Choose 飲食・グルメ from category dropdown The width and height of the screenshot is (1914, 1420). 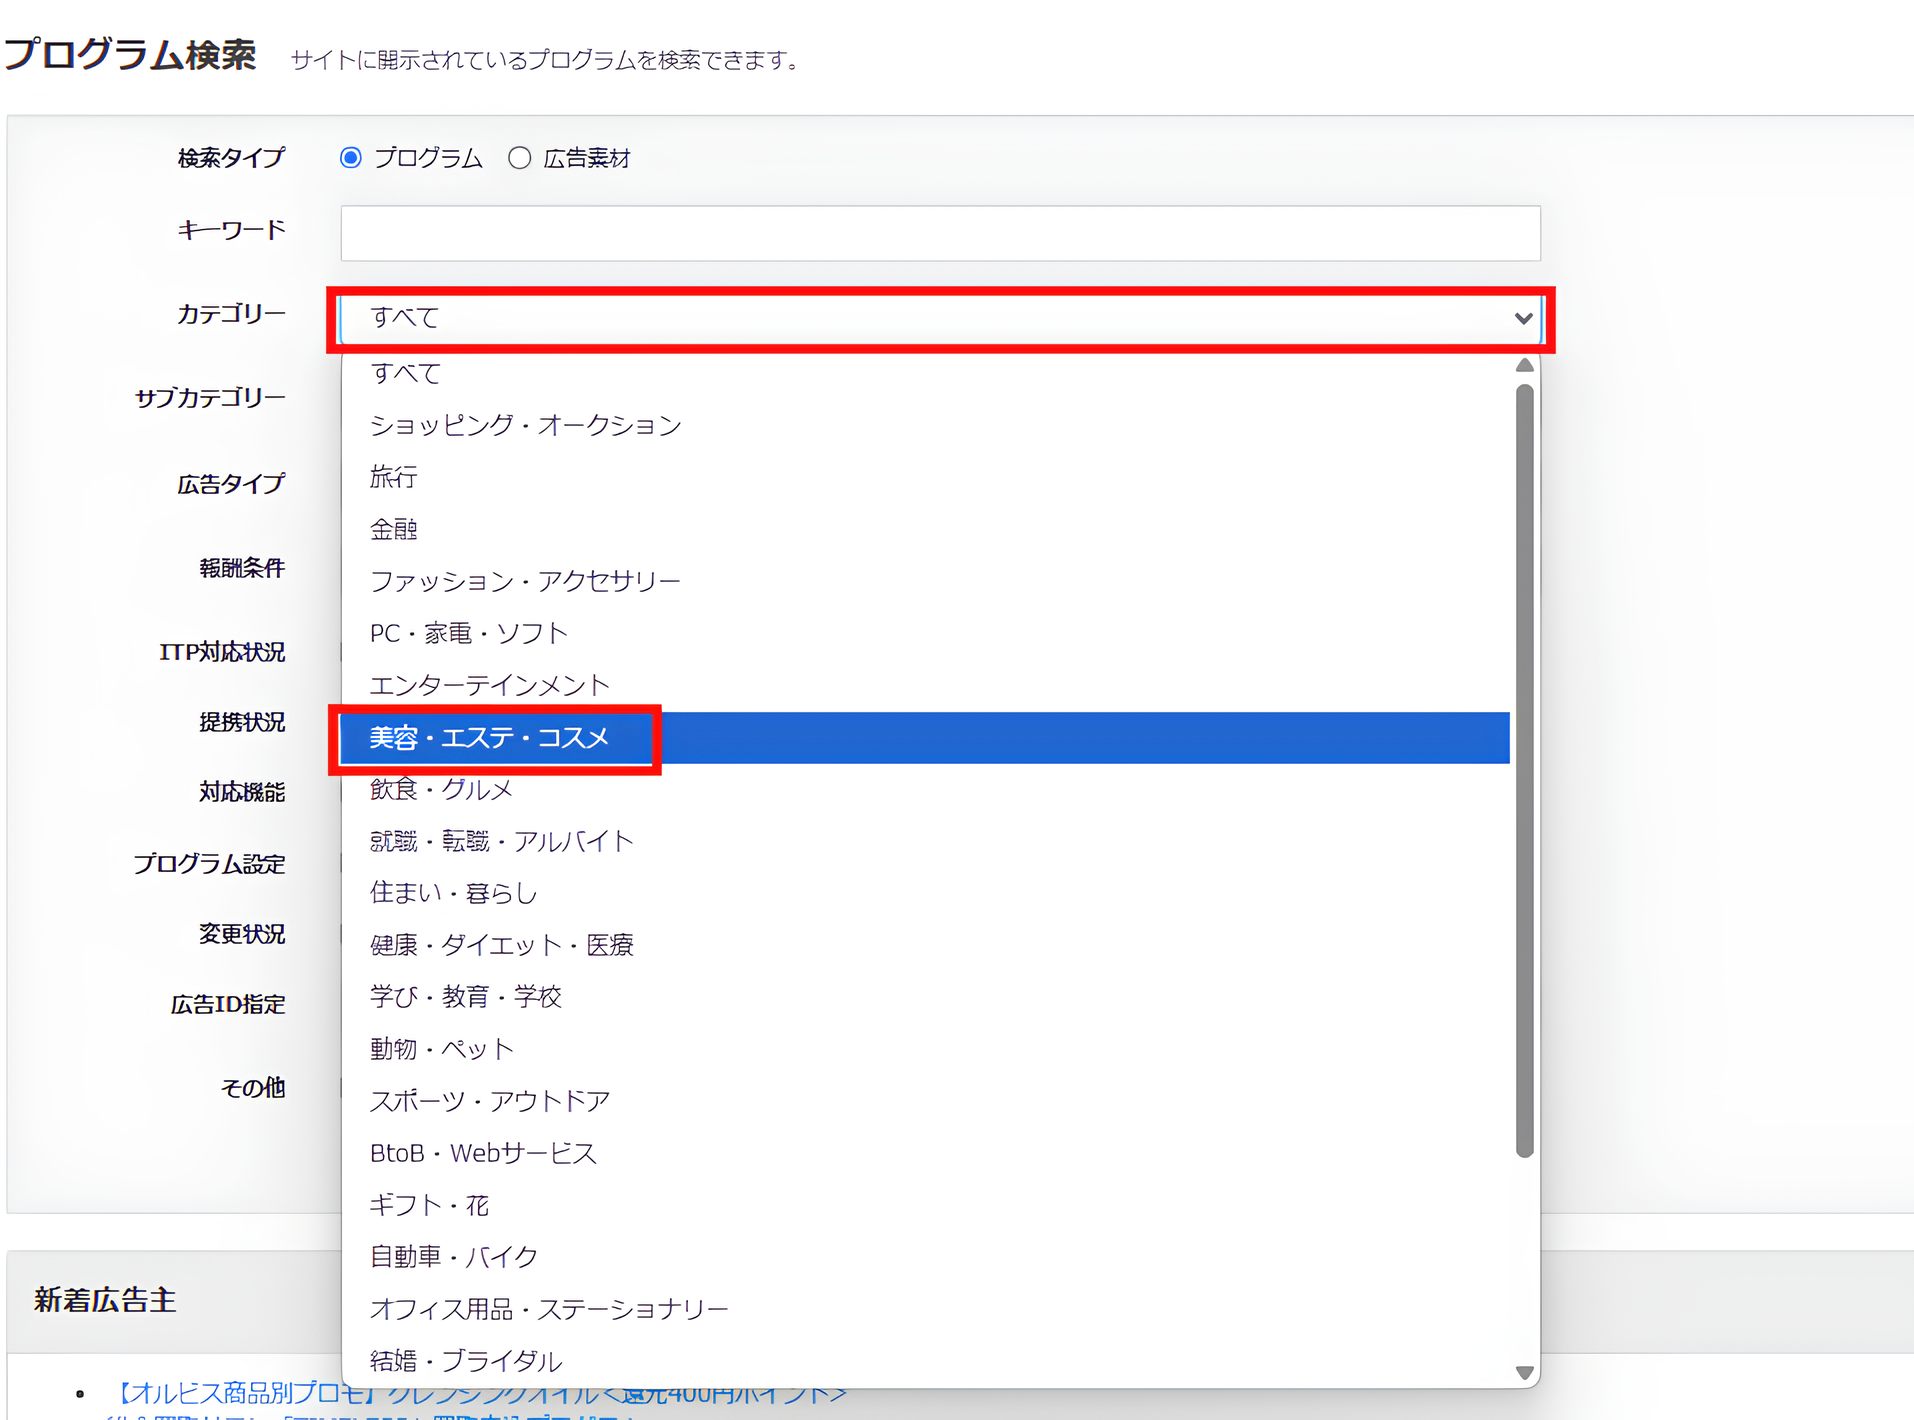(x=440, y=789)
